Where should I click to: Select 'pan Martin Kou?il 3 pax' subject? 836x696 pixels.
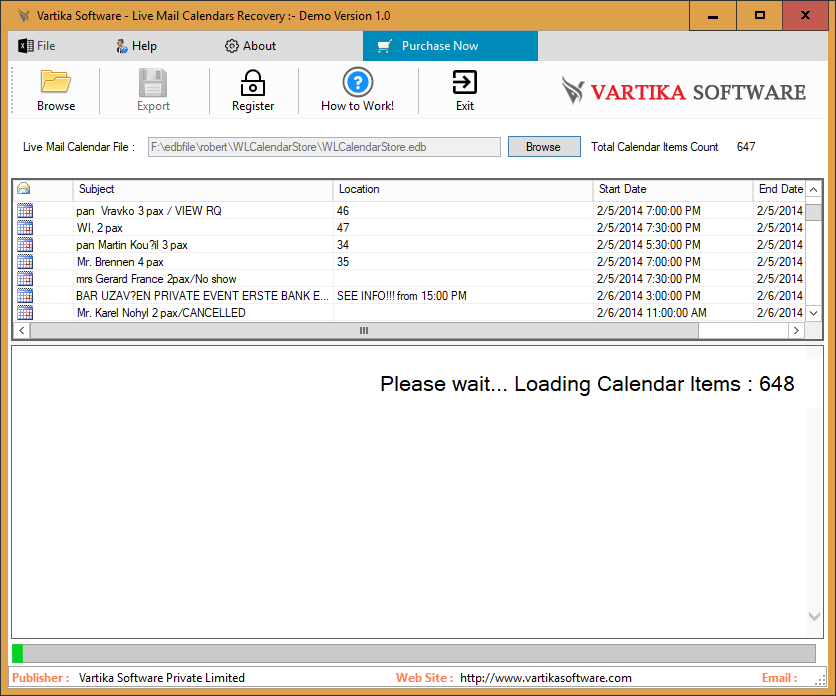point(132,245)
